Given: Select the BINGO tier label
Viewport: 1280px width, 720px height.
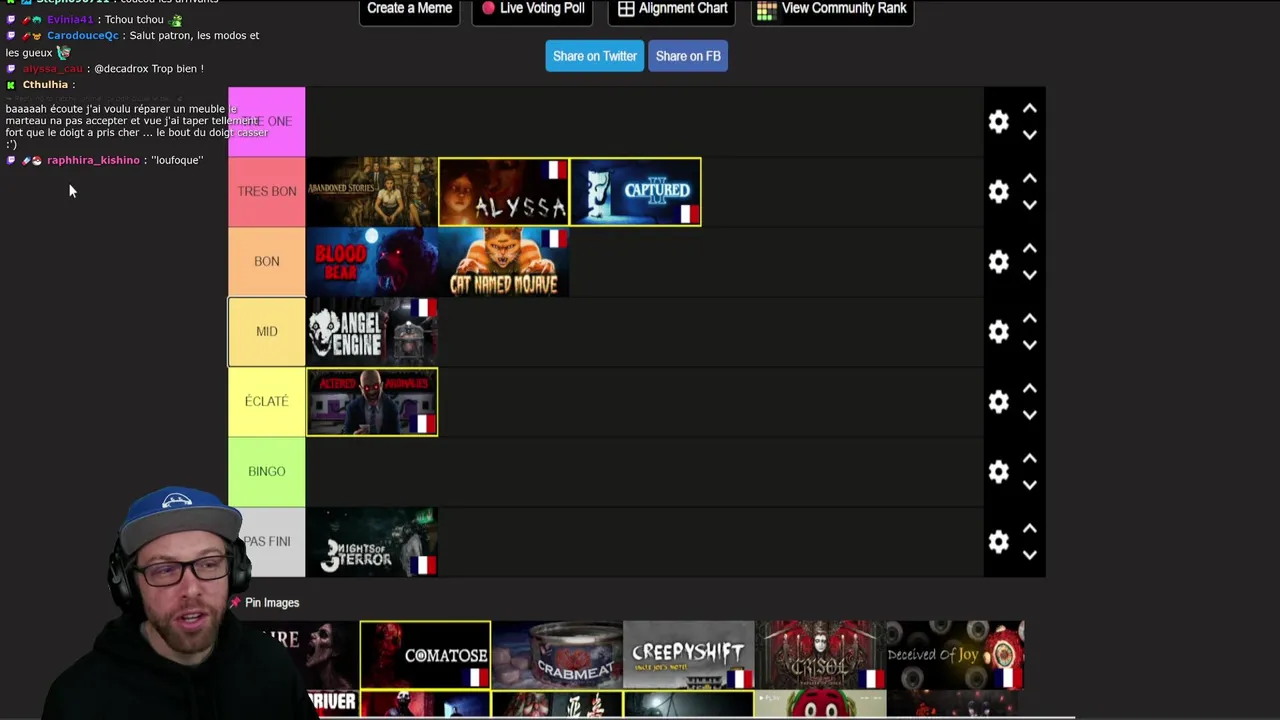Looking at the screenshot, I should coord(267,472).
